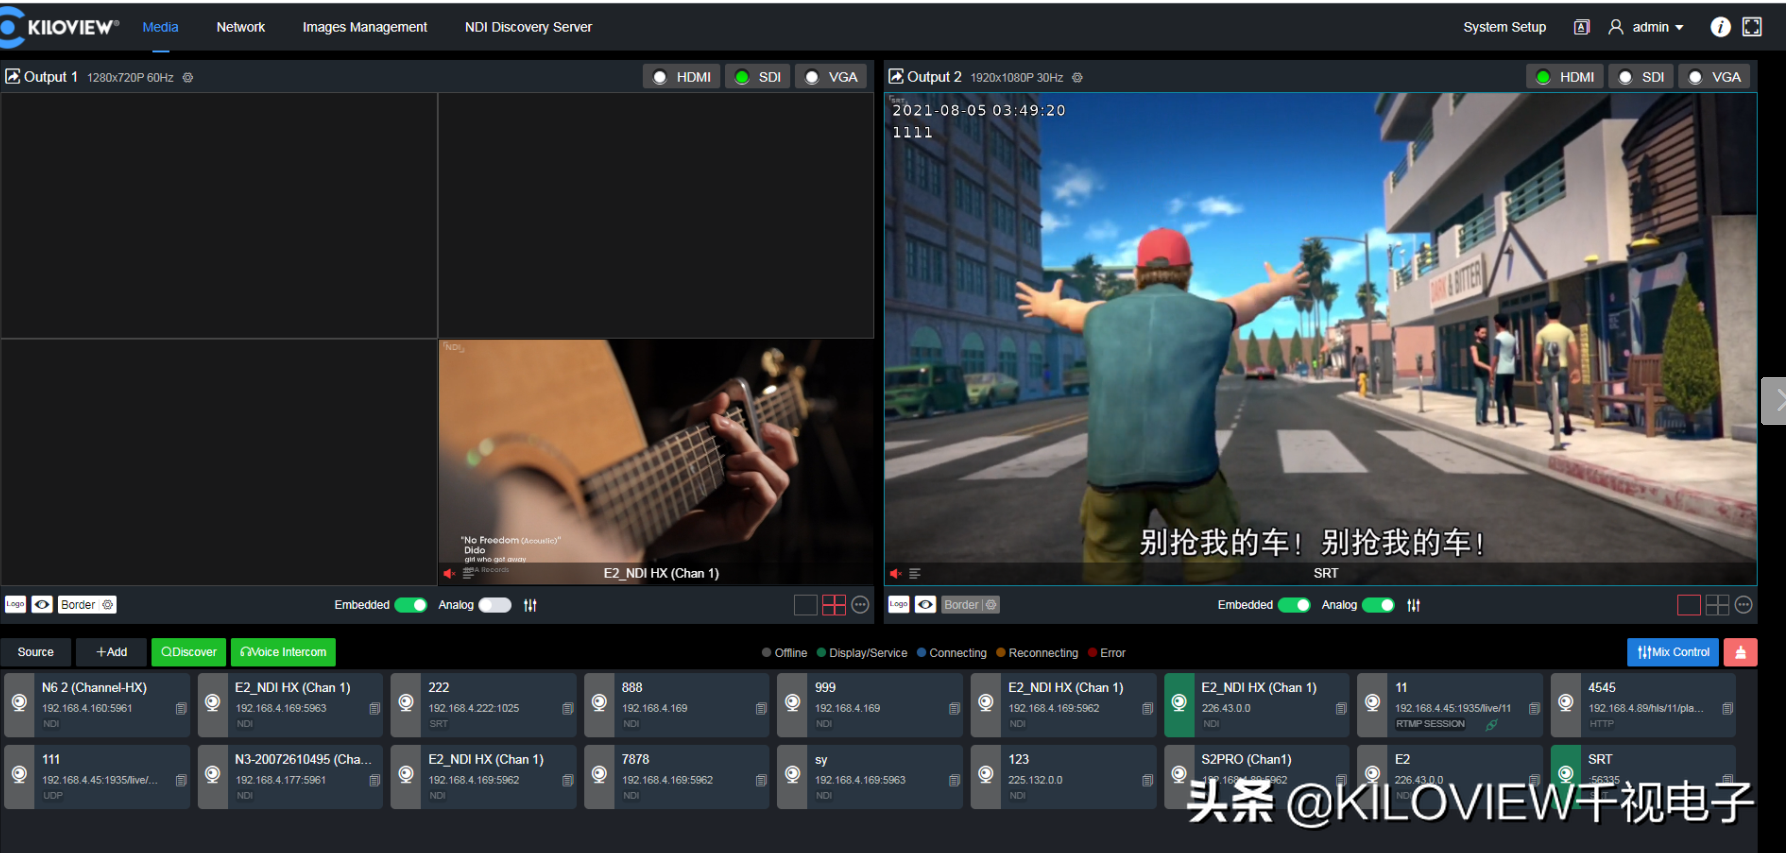Select the 11 RTMP SESSION source card
1786x853 pixels.
coord(1450,705)
